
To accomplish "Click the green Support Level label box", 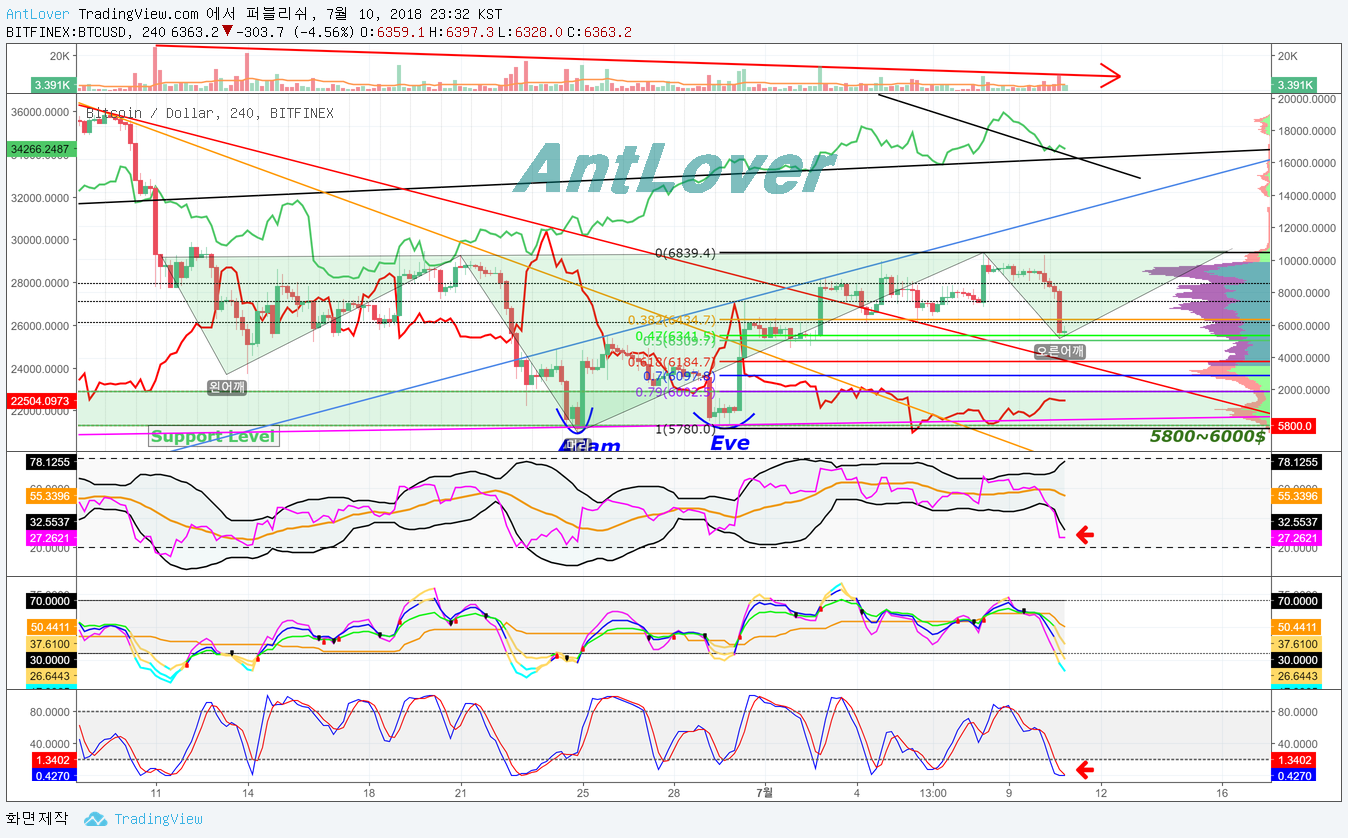I will [214, 436].
